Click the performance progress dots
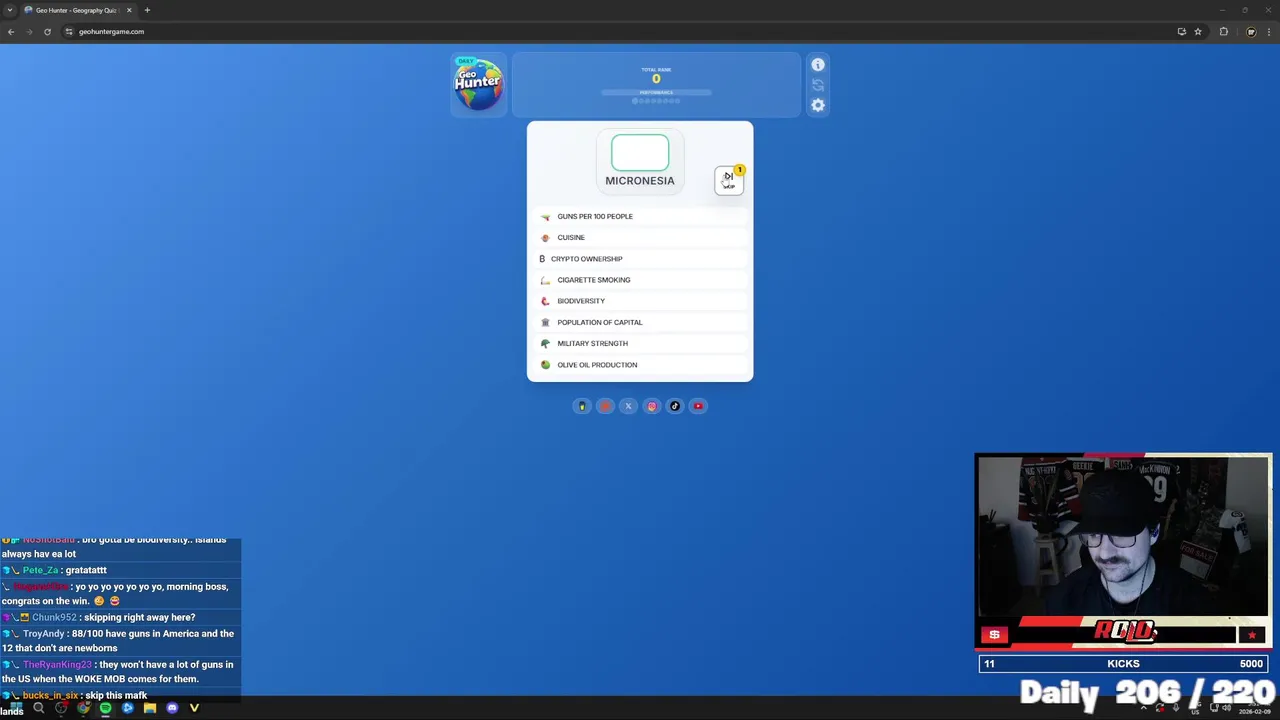Image resolution: width=1280 pixels, height=720 pixels. (x=656, y=101)
